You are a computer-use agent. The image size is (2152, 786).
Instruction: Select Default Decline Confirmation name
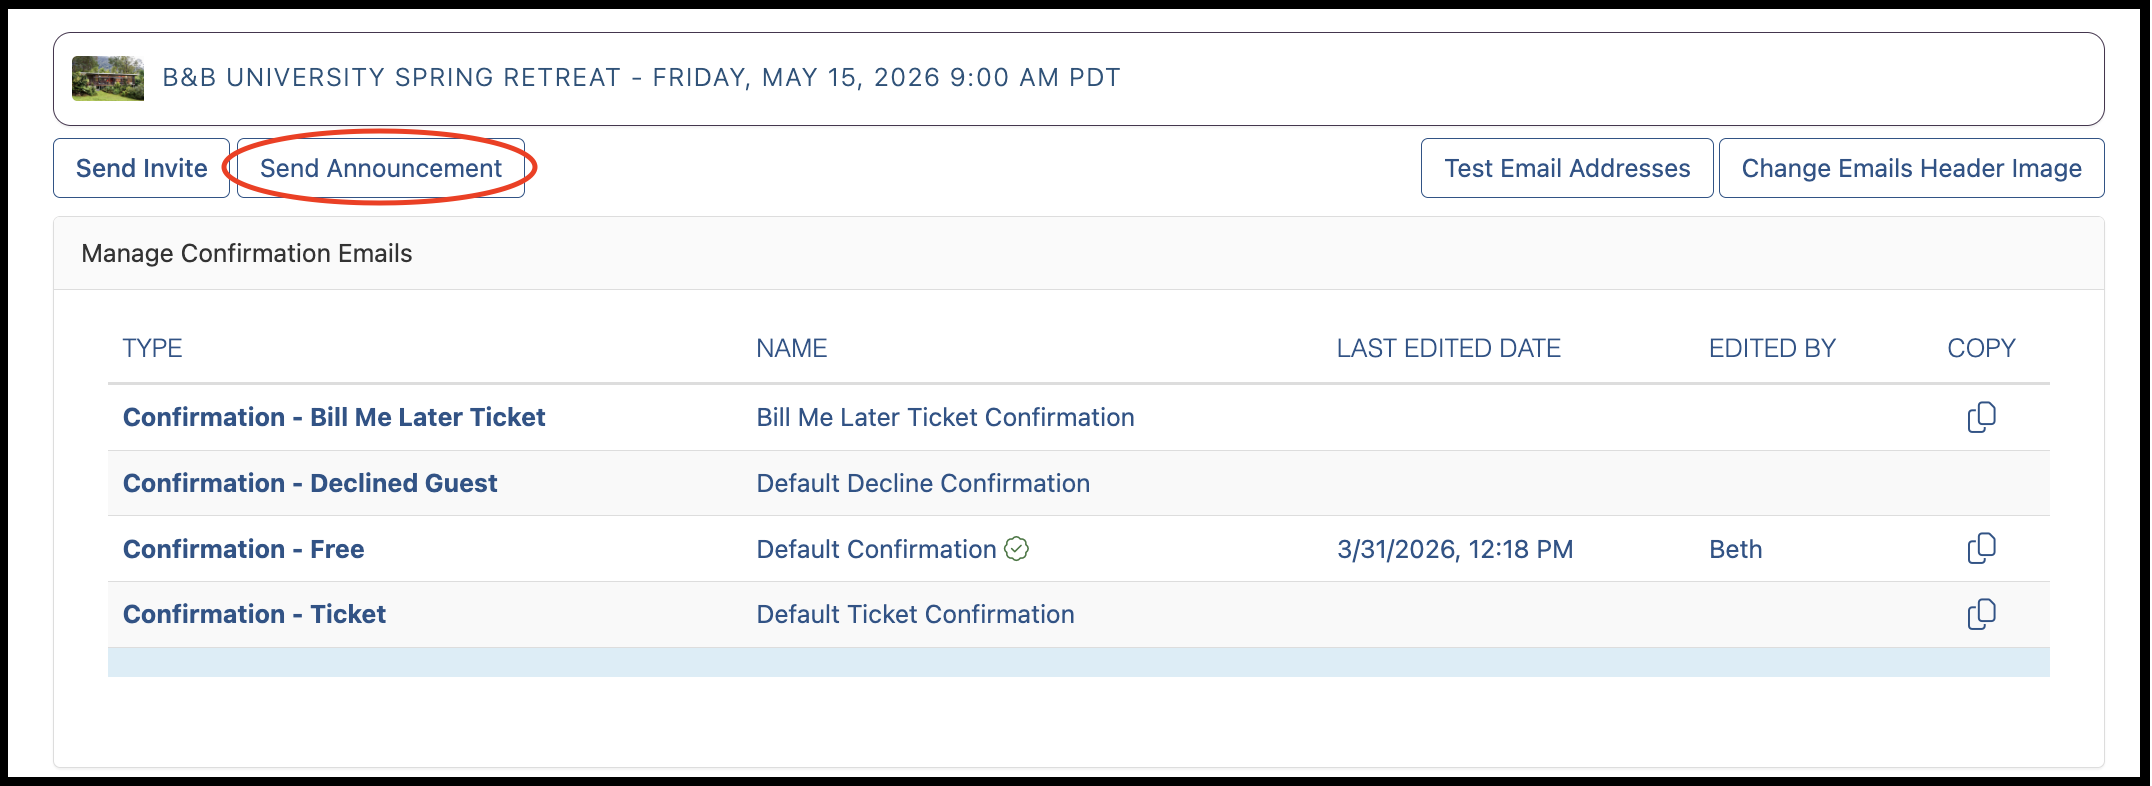coord(923,483)
